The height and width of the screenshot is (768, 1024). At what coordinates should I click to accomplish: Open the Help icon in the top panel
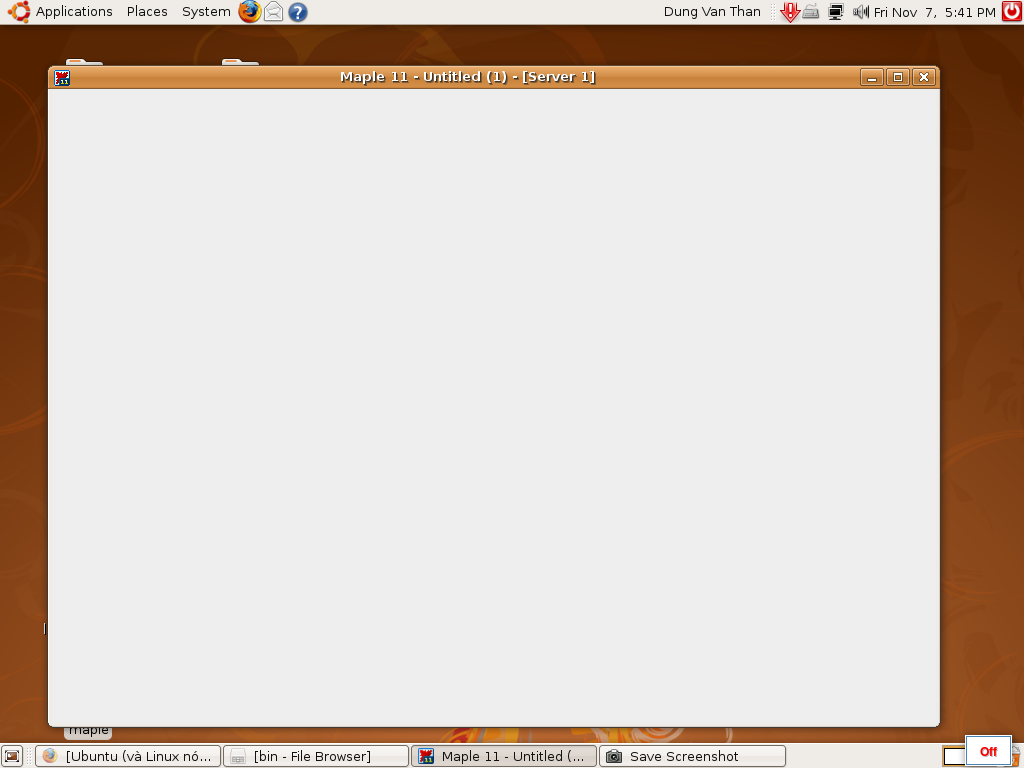[x=298, y=12]
